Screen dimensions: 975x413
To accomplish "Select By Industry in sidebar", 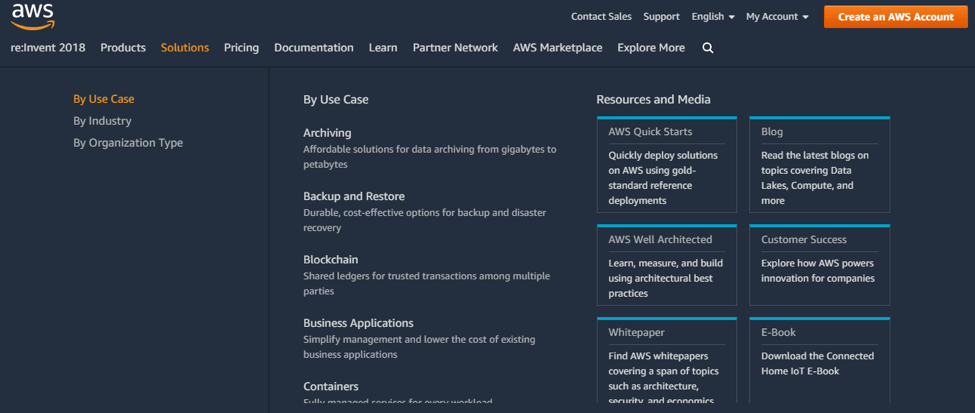I will (x=102, y=121).
